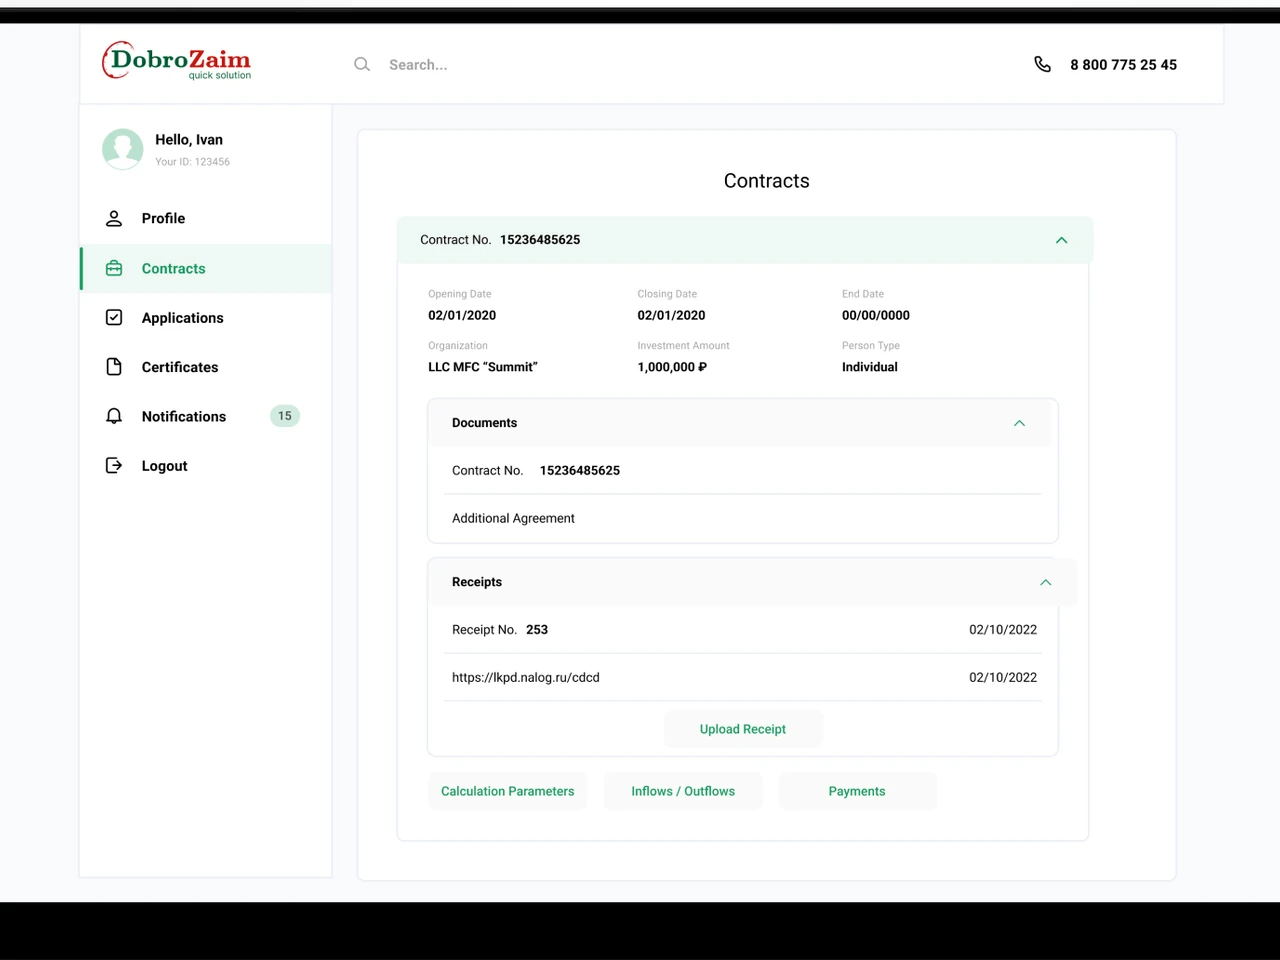1280x960 pixels.
Task: Choose Logout in sidebar
Action: point(206,465)
